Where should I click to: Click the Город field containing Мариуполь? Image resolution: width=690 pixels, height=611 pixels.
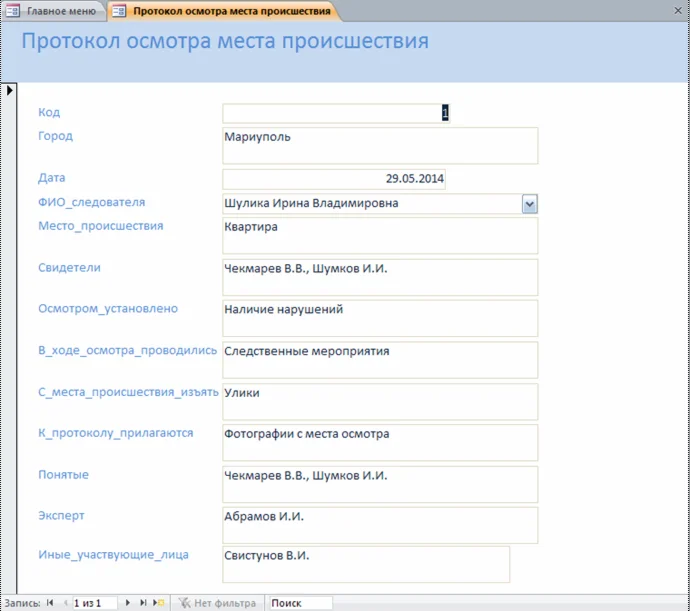380,145
